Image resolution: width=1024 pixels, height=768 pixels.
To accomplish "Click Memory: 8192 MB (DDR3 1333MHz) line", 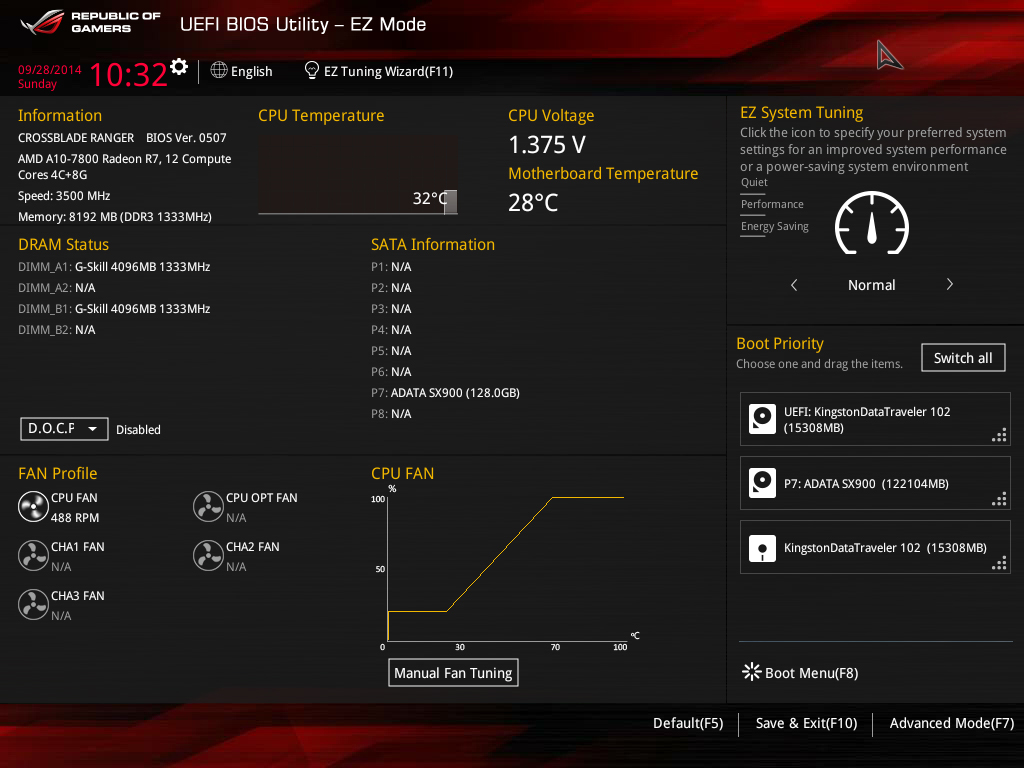I will (114, 217).
